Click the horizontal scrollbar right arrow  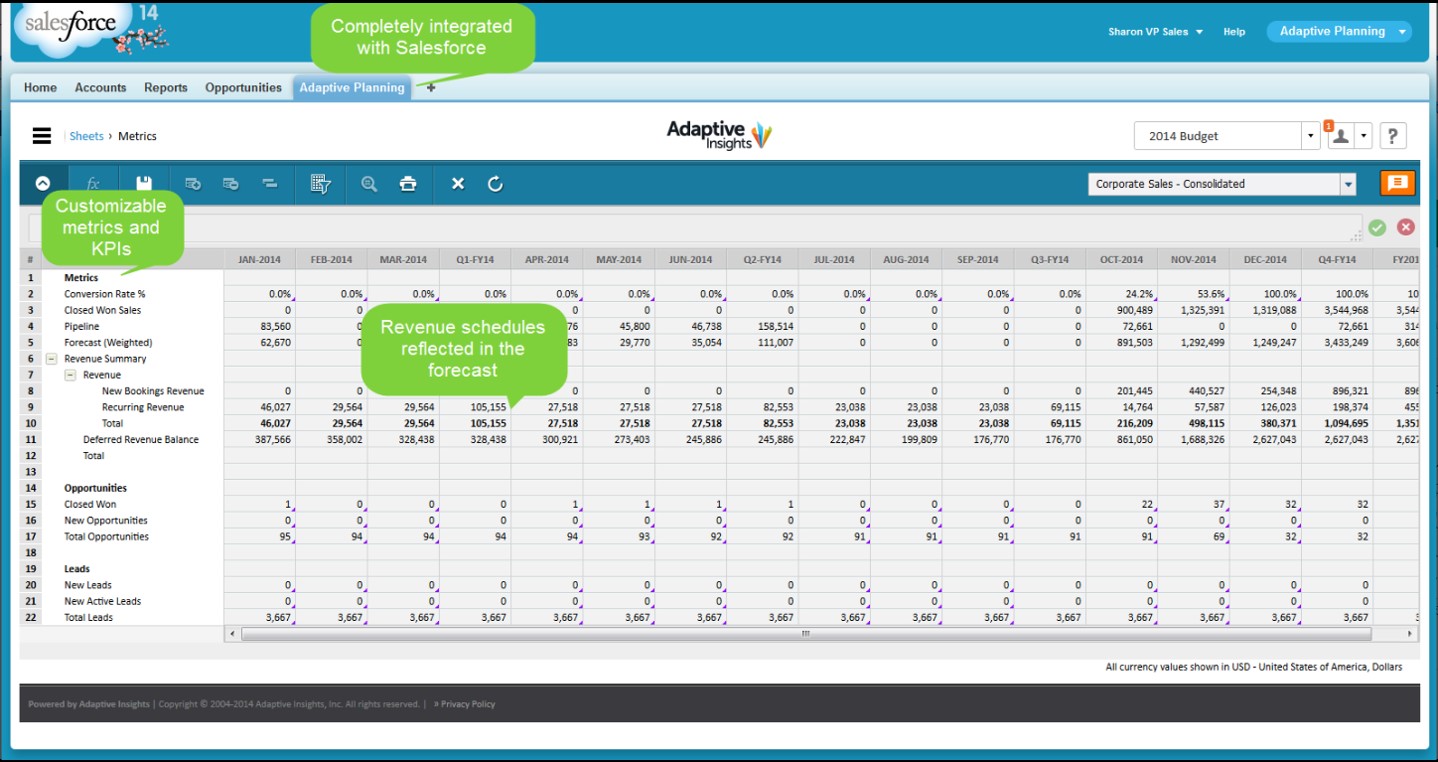coord(1410,634)
